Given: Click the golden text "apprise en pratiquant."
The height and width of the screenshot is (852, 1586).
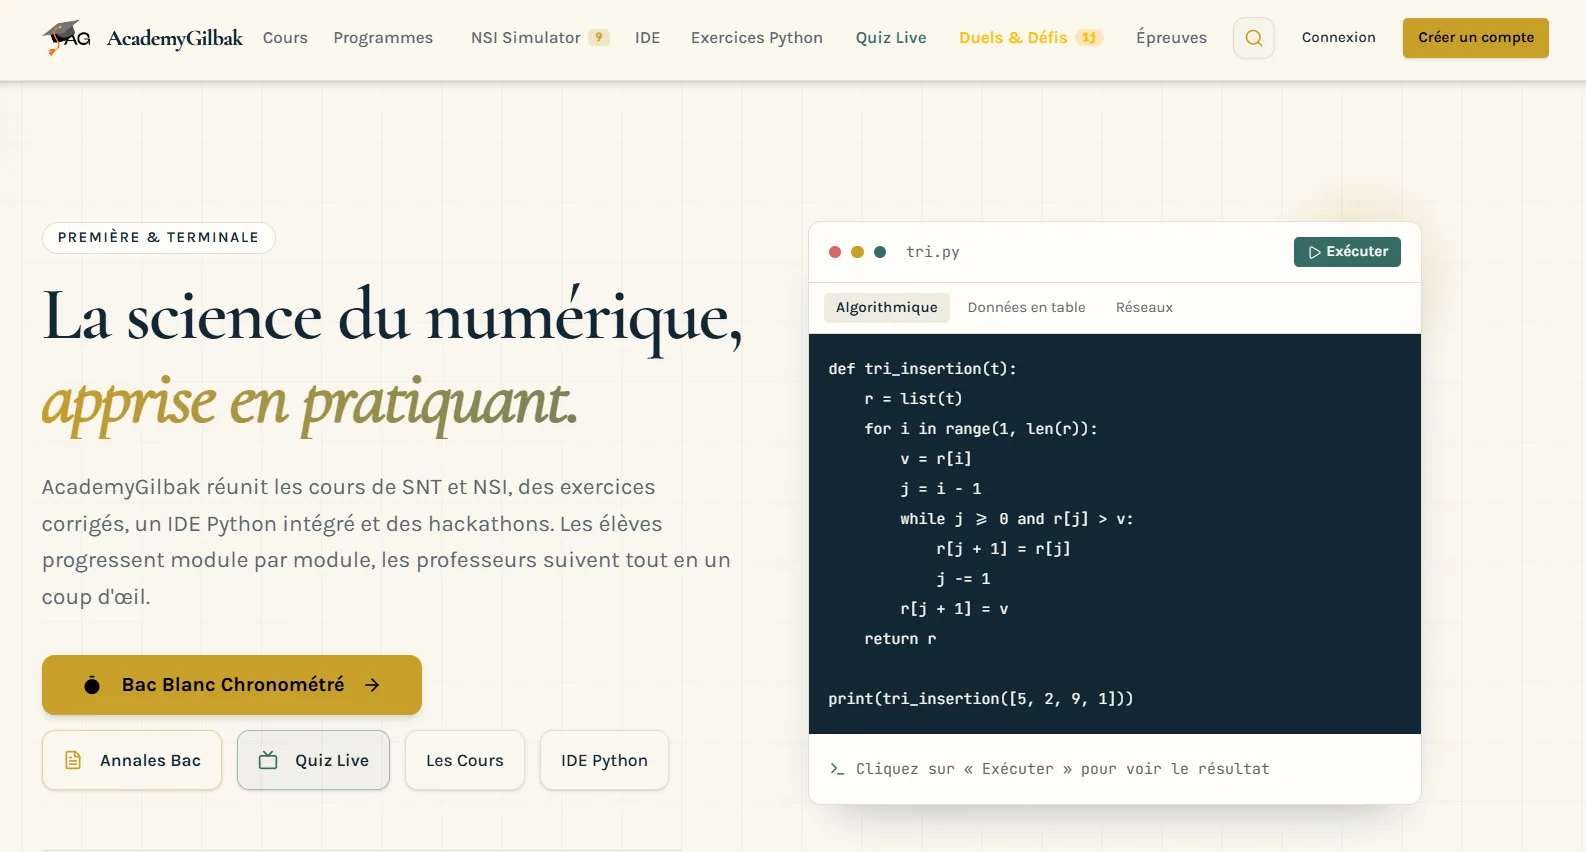Looking at the screenshot, I should point(310,404).
